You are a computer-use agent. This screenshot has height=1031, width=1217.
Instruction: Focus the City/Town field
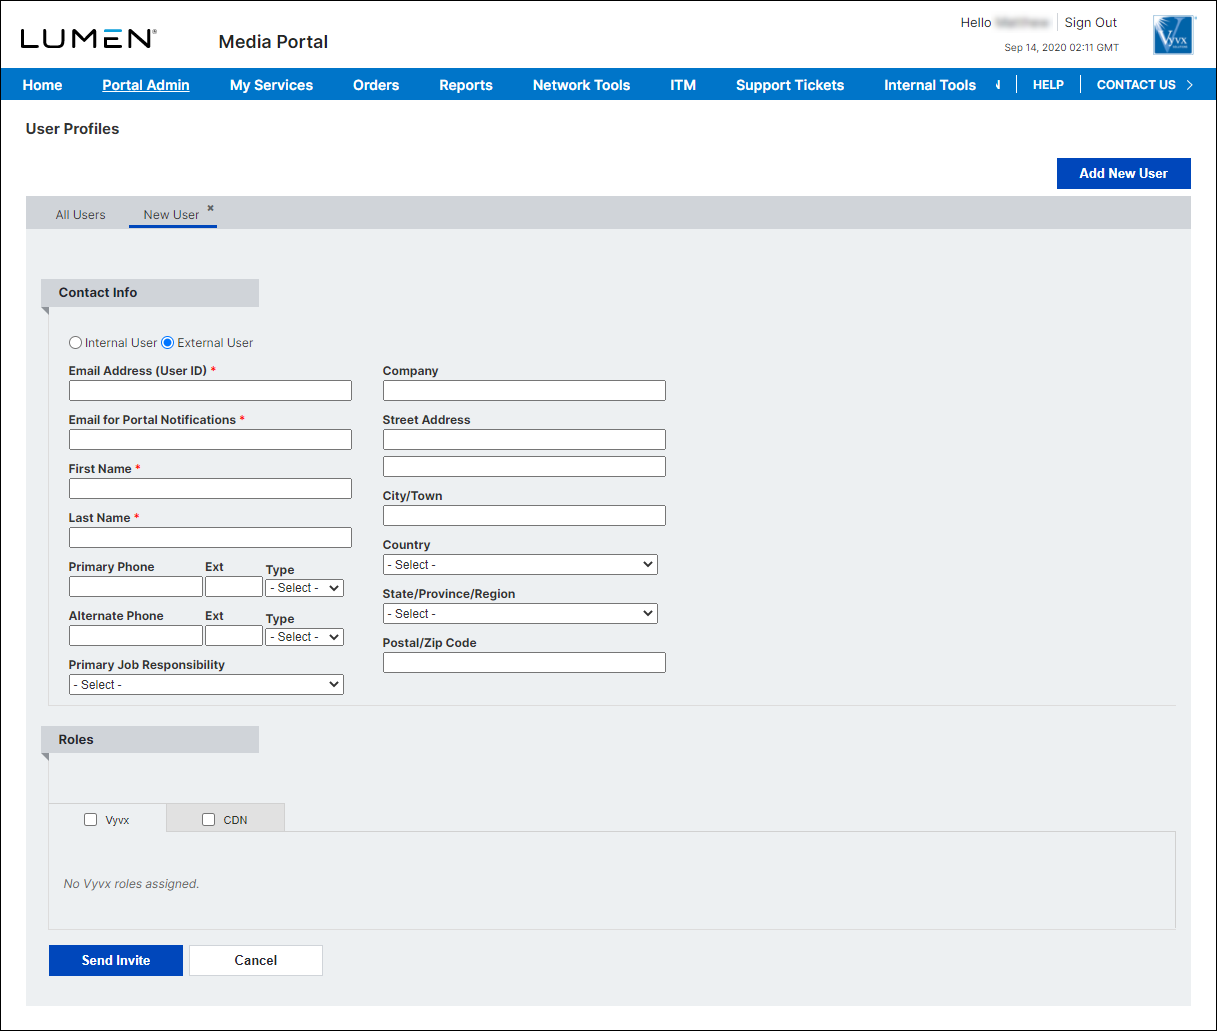click(524, 516)
